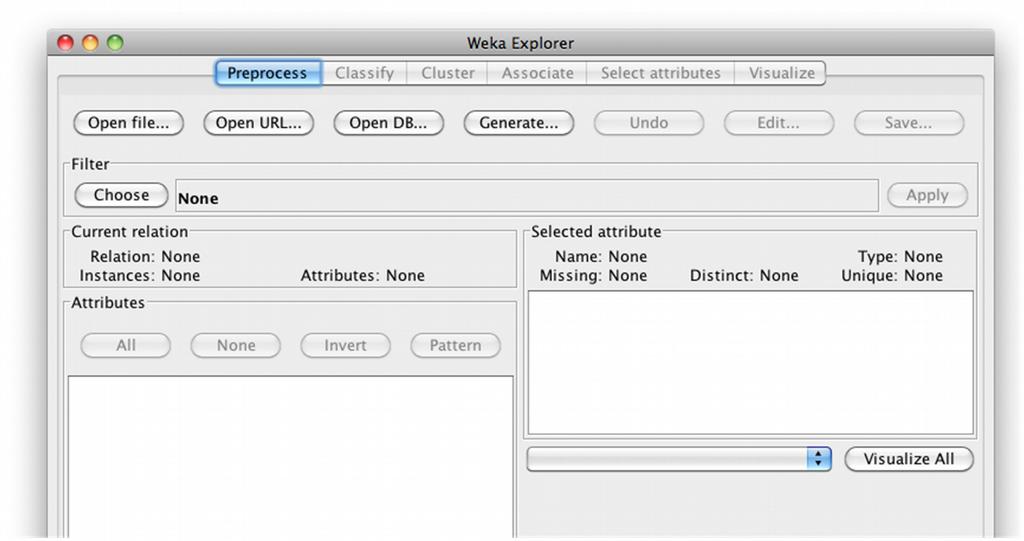Switch to the Visualize tab

(x=781, y=73)
